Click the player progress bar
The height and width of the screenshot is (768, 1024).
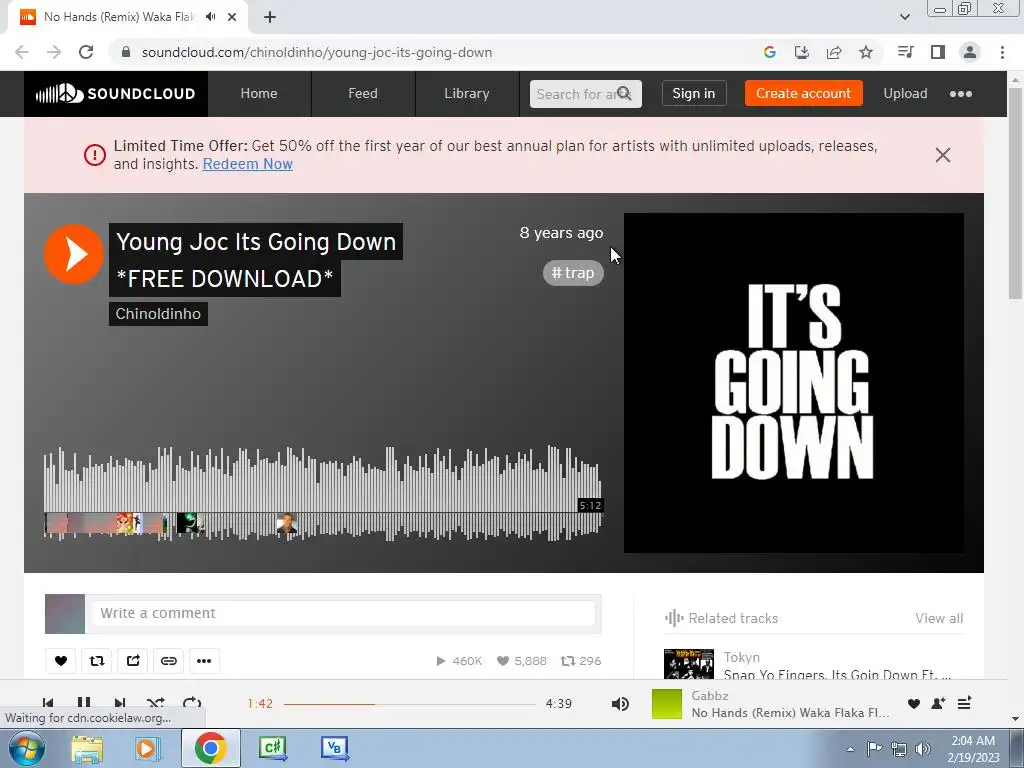409,704
